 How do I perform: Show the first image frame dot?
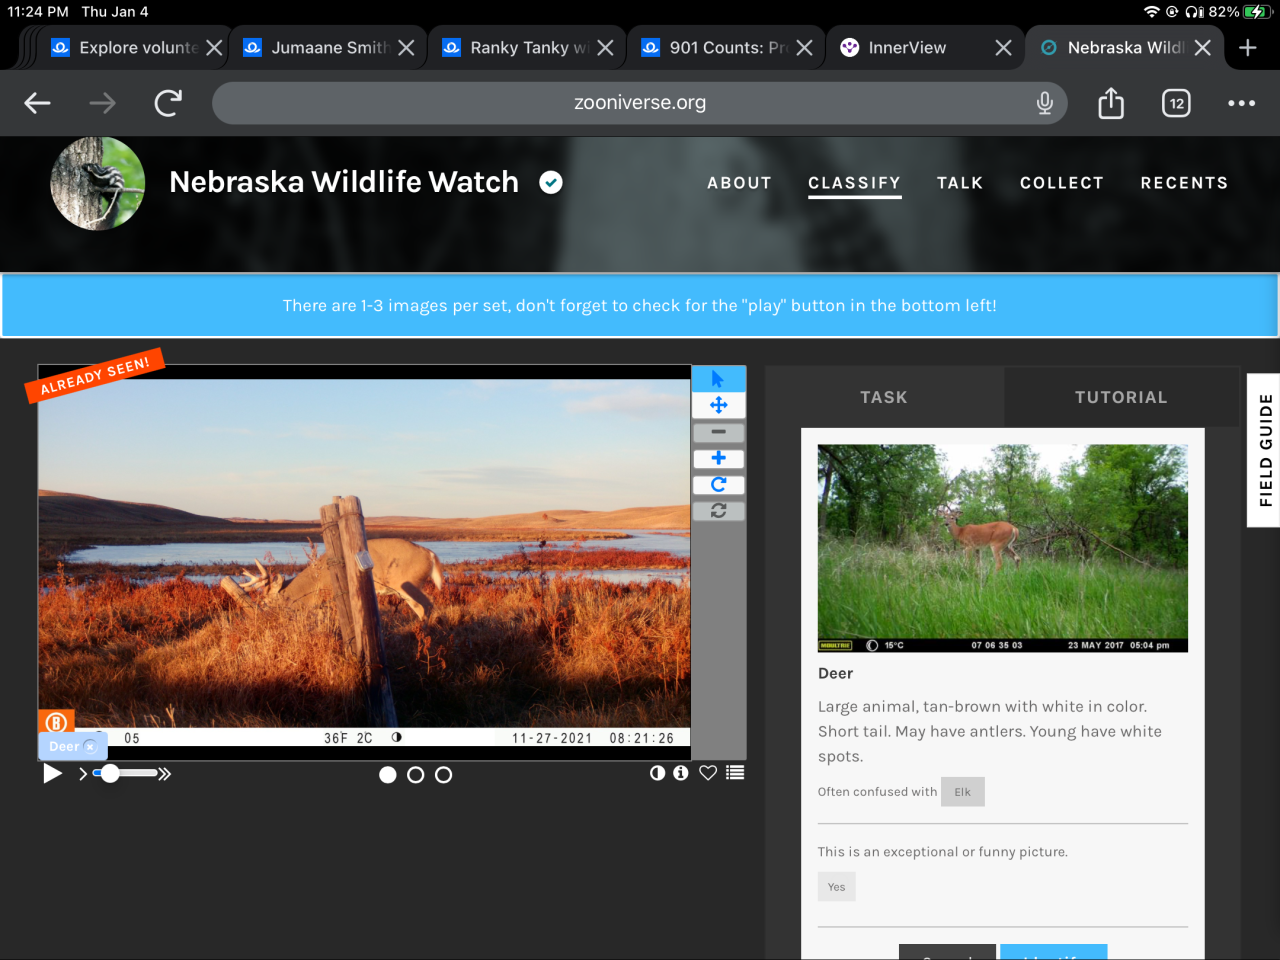pos(388,775)
